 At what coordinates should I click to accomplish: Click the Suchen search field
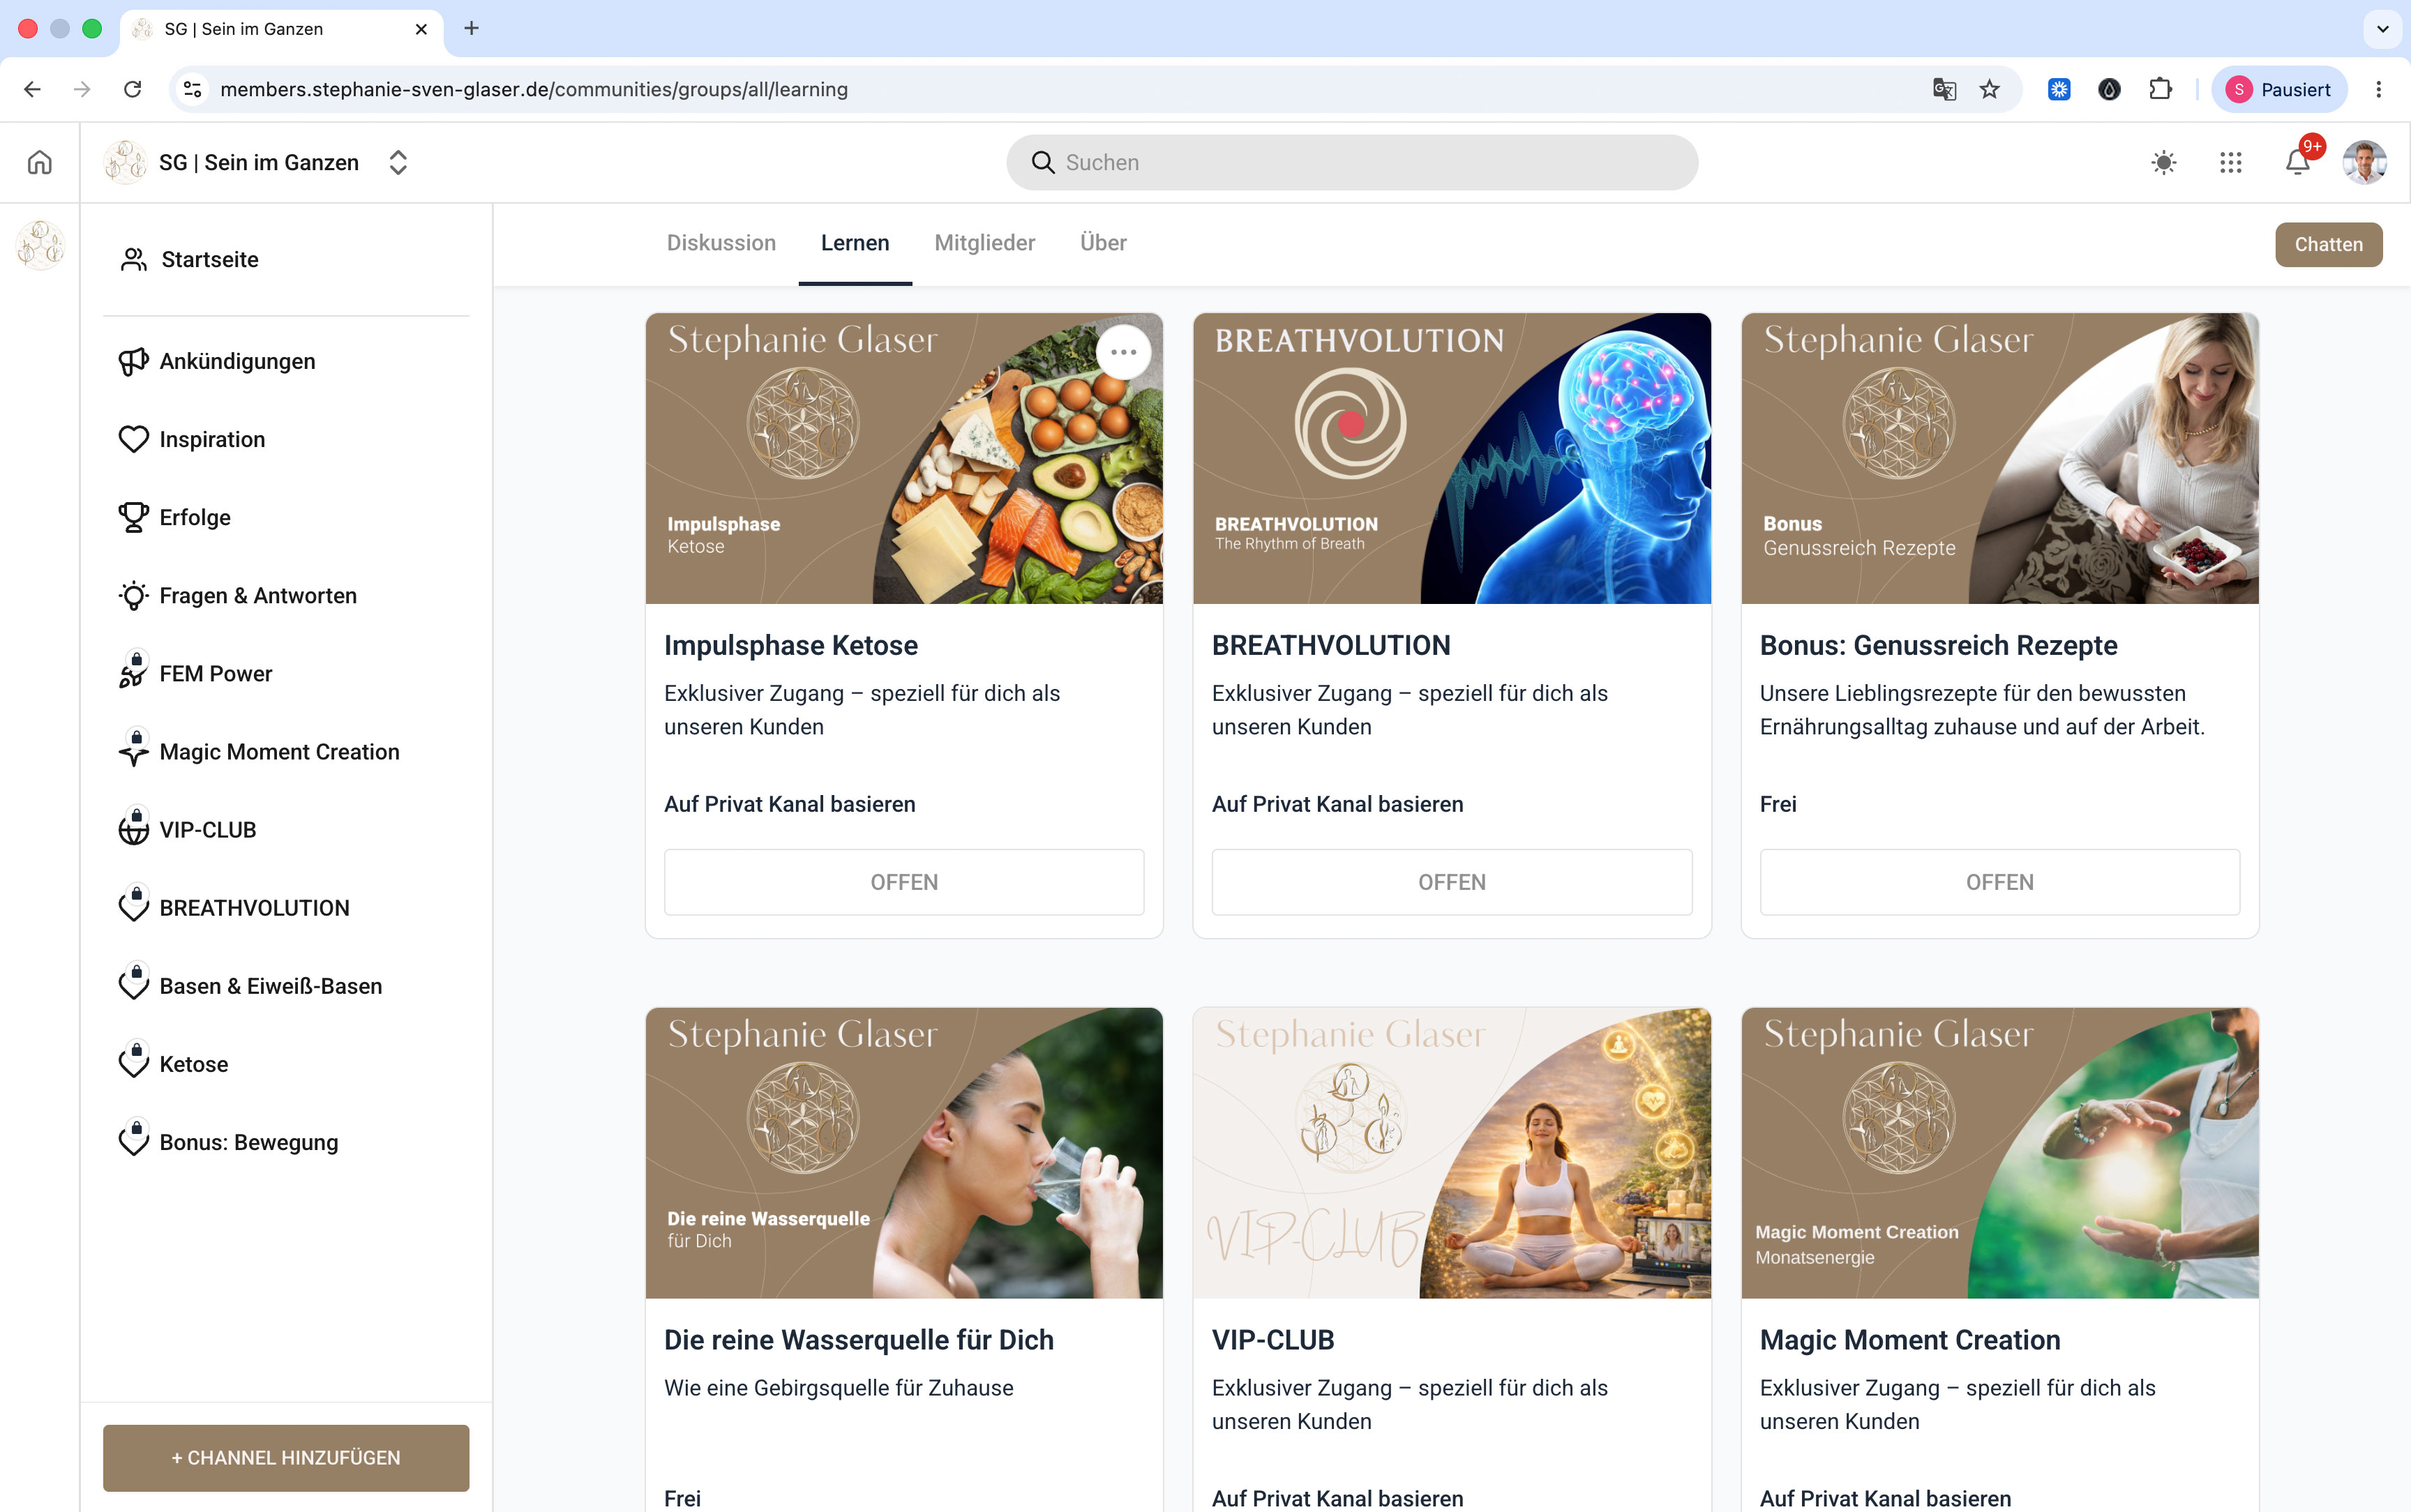1352,162
